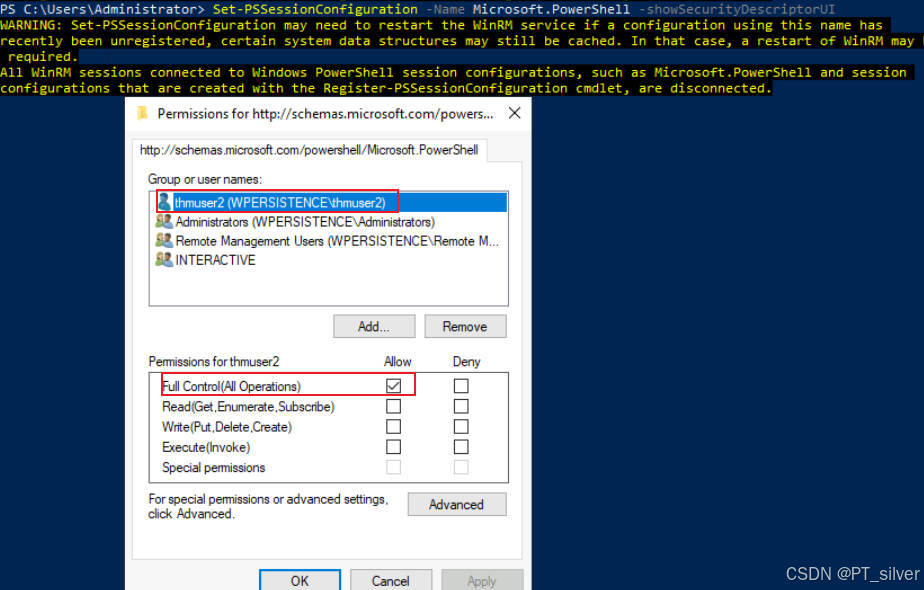Check Deny for Write(Put,Delete,Create)
Image resolution: width=924 pixels, height=590 pixels.
coord(461,427)
